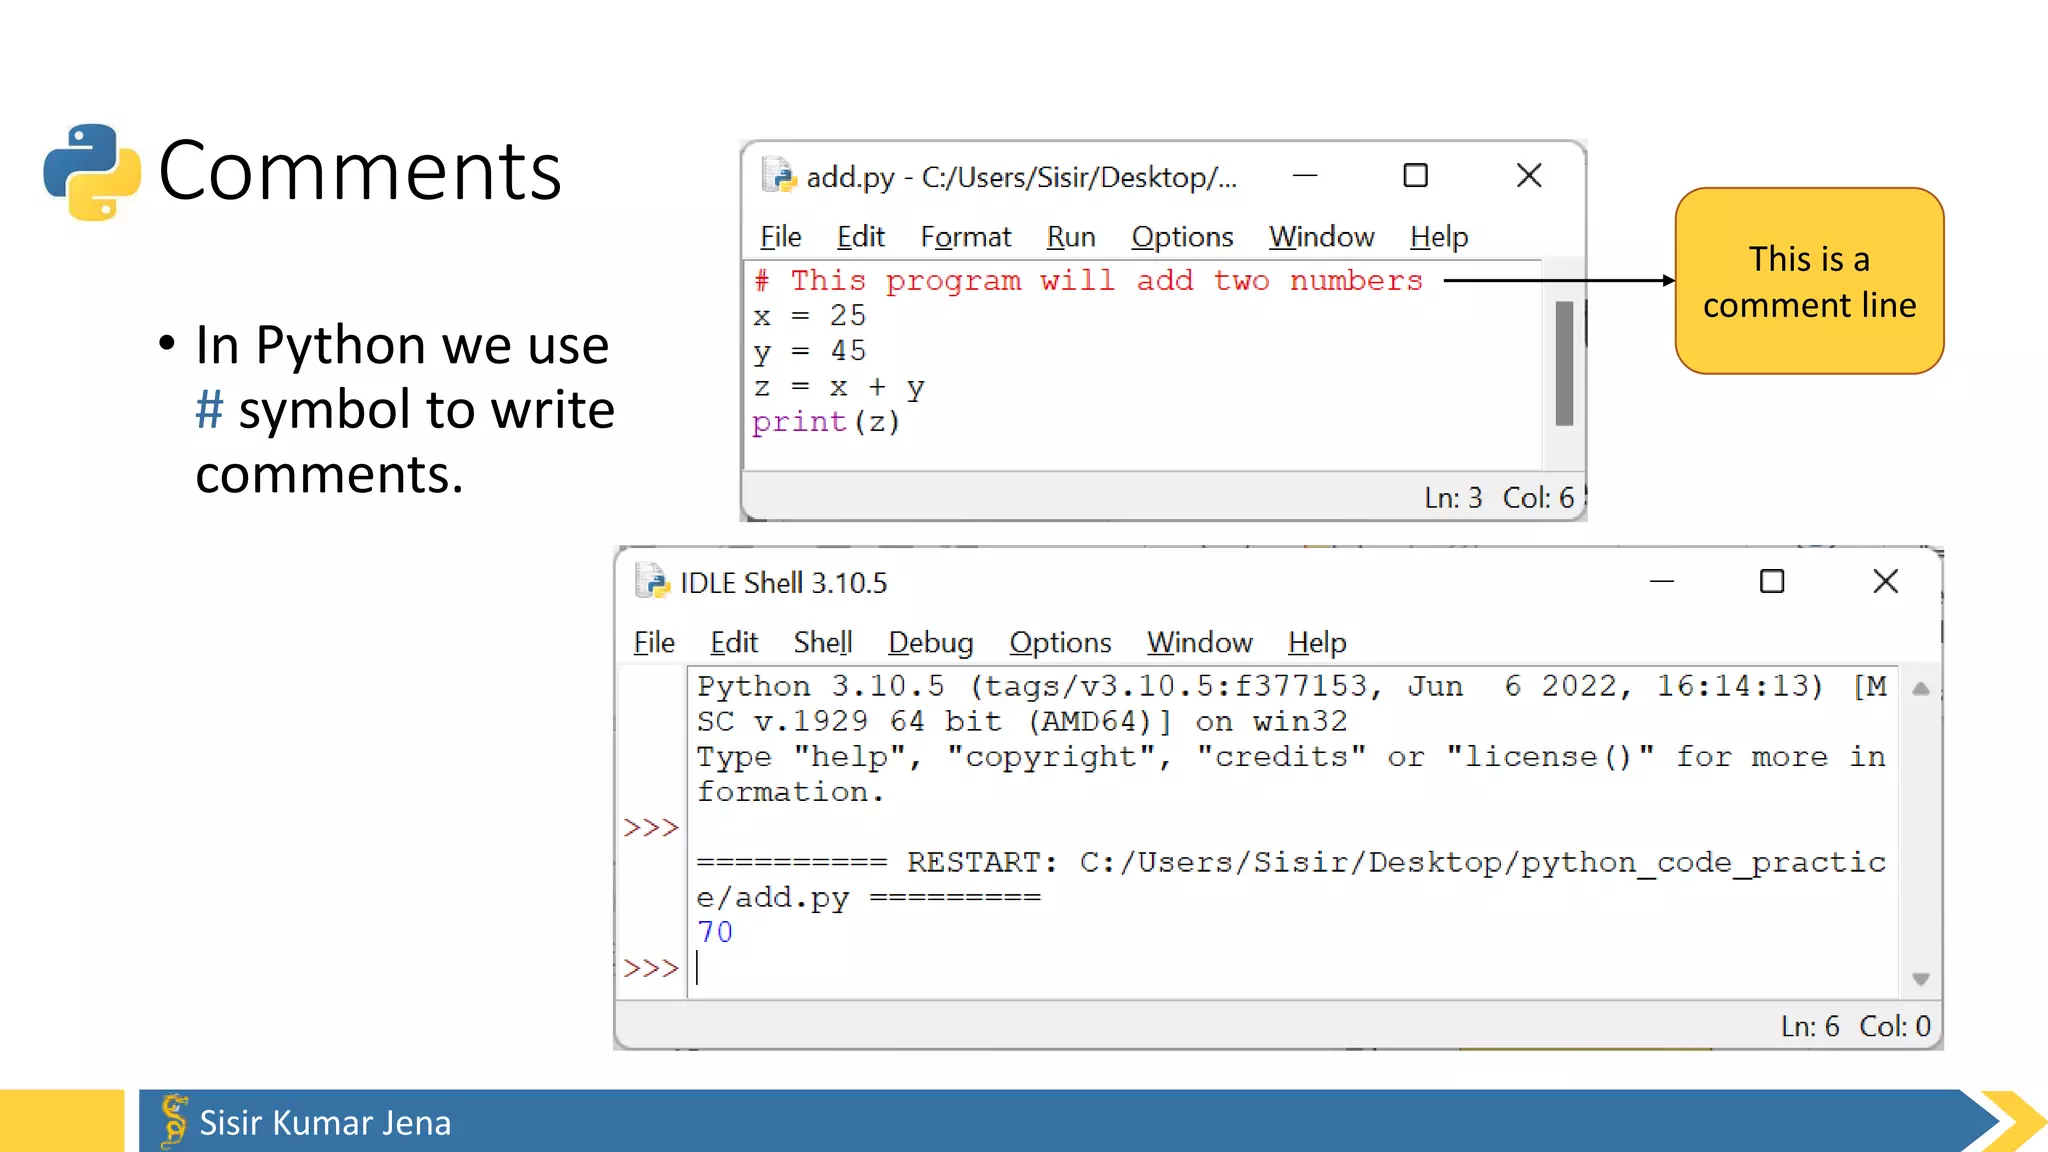Open Edit menu in add.py editor
Image resolution: width=2048 pixels, height=1152 pixels.
tap(860, 237)
